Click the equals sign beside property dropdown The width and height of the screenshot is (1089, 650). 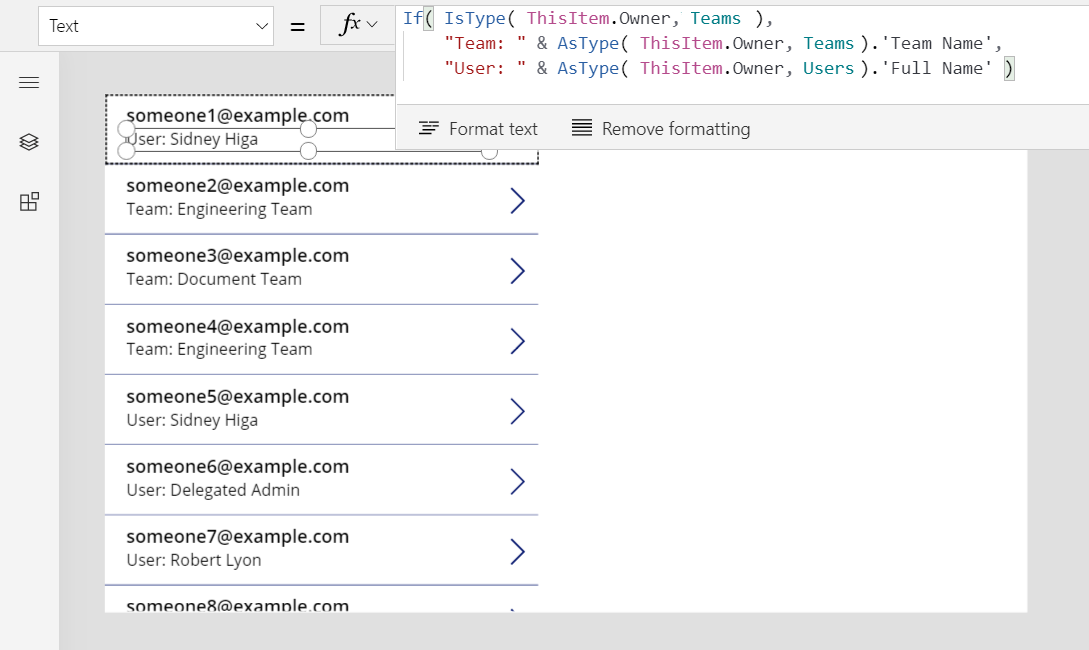[297, 26]
